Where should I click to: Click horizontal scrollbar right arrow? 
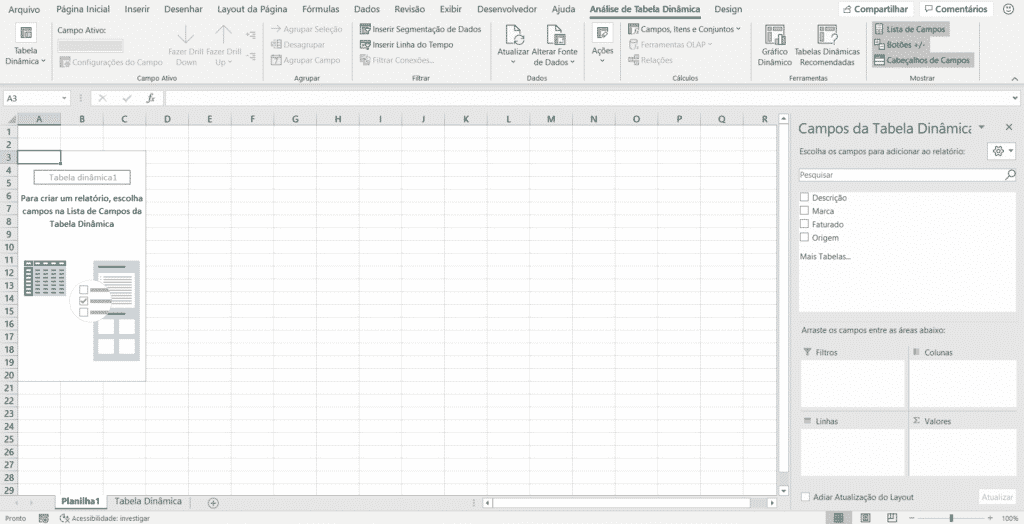point(772,503)
